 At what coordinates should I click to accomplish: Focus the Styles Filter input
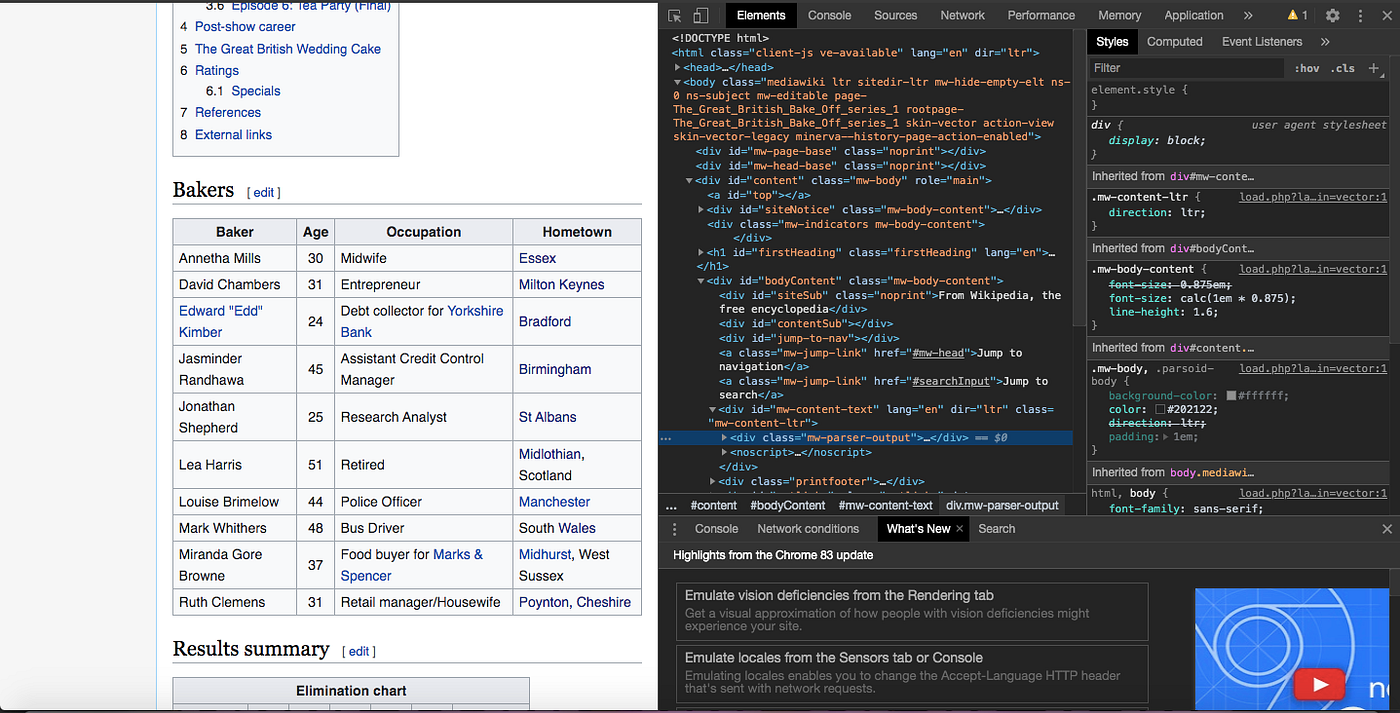(x=1186, y=68)
